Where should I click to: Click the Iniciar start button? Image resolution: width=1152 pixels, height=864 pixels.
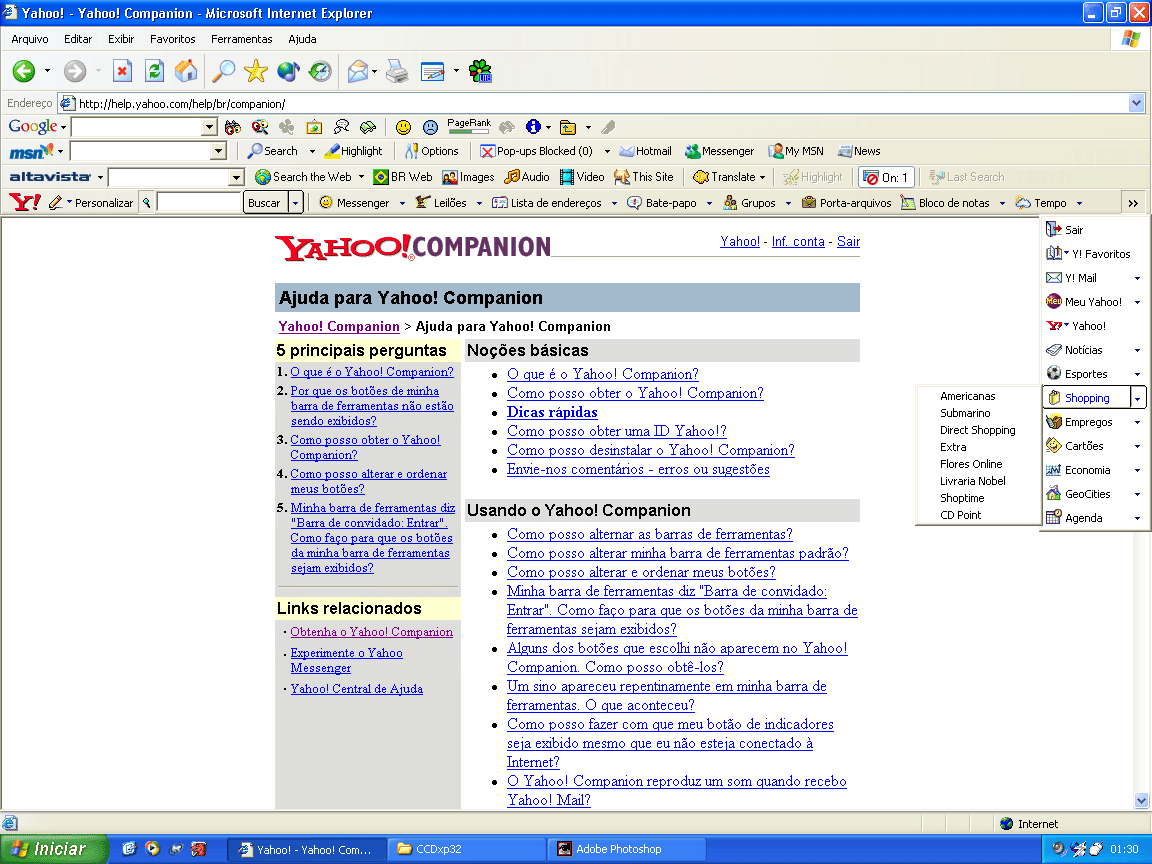(x=53, y=849)
